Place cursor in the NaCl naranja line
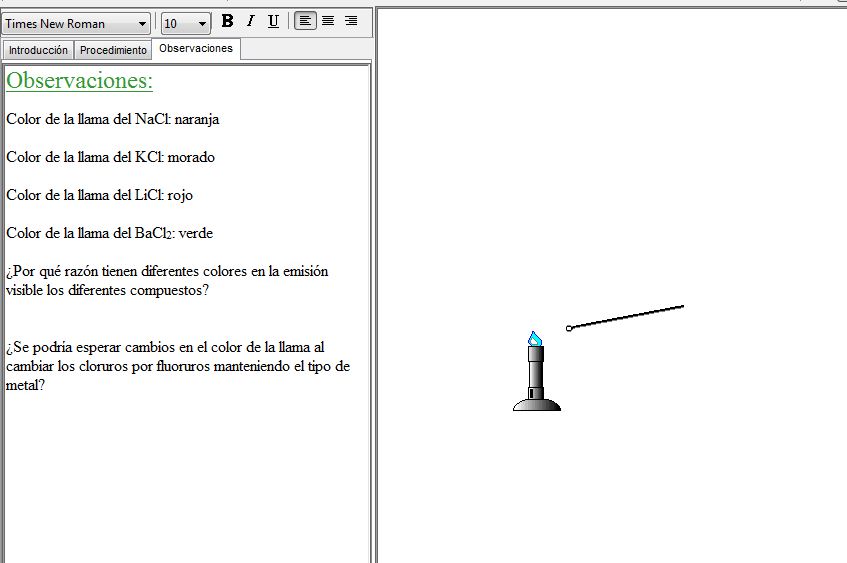The image size is (847, 563). coord(113,119)
